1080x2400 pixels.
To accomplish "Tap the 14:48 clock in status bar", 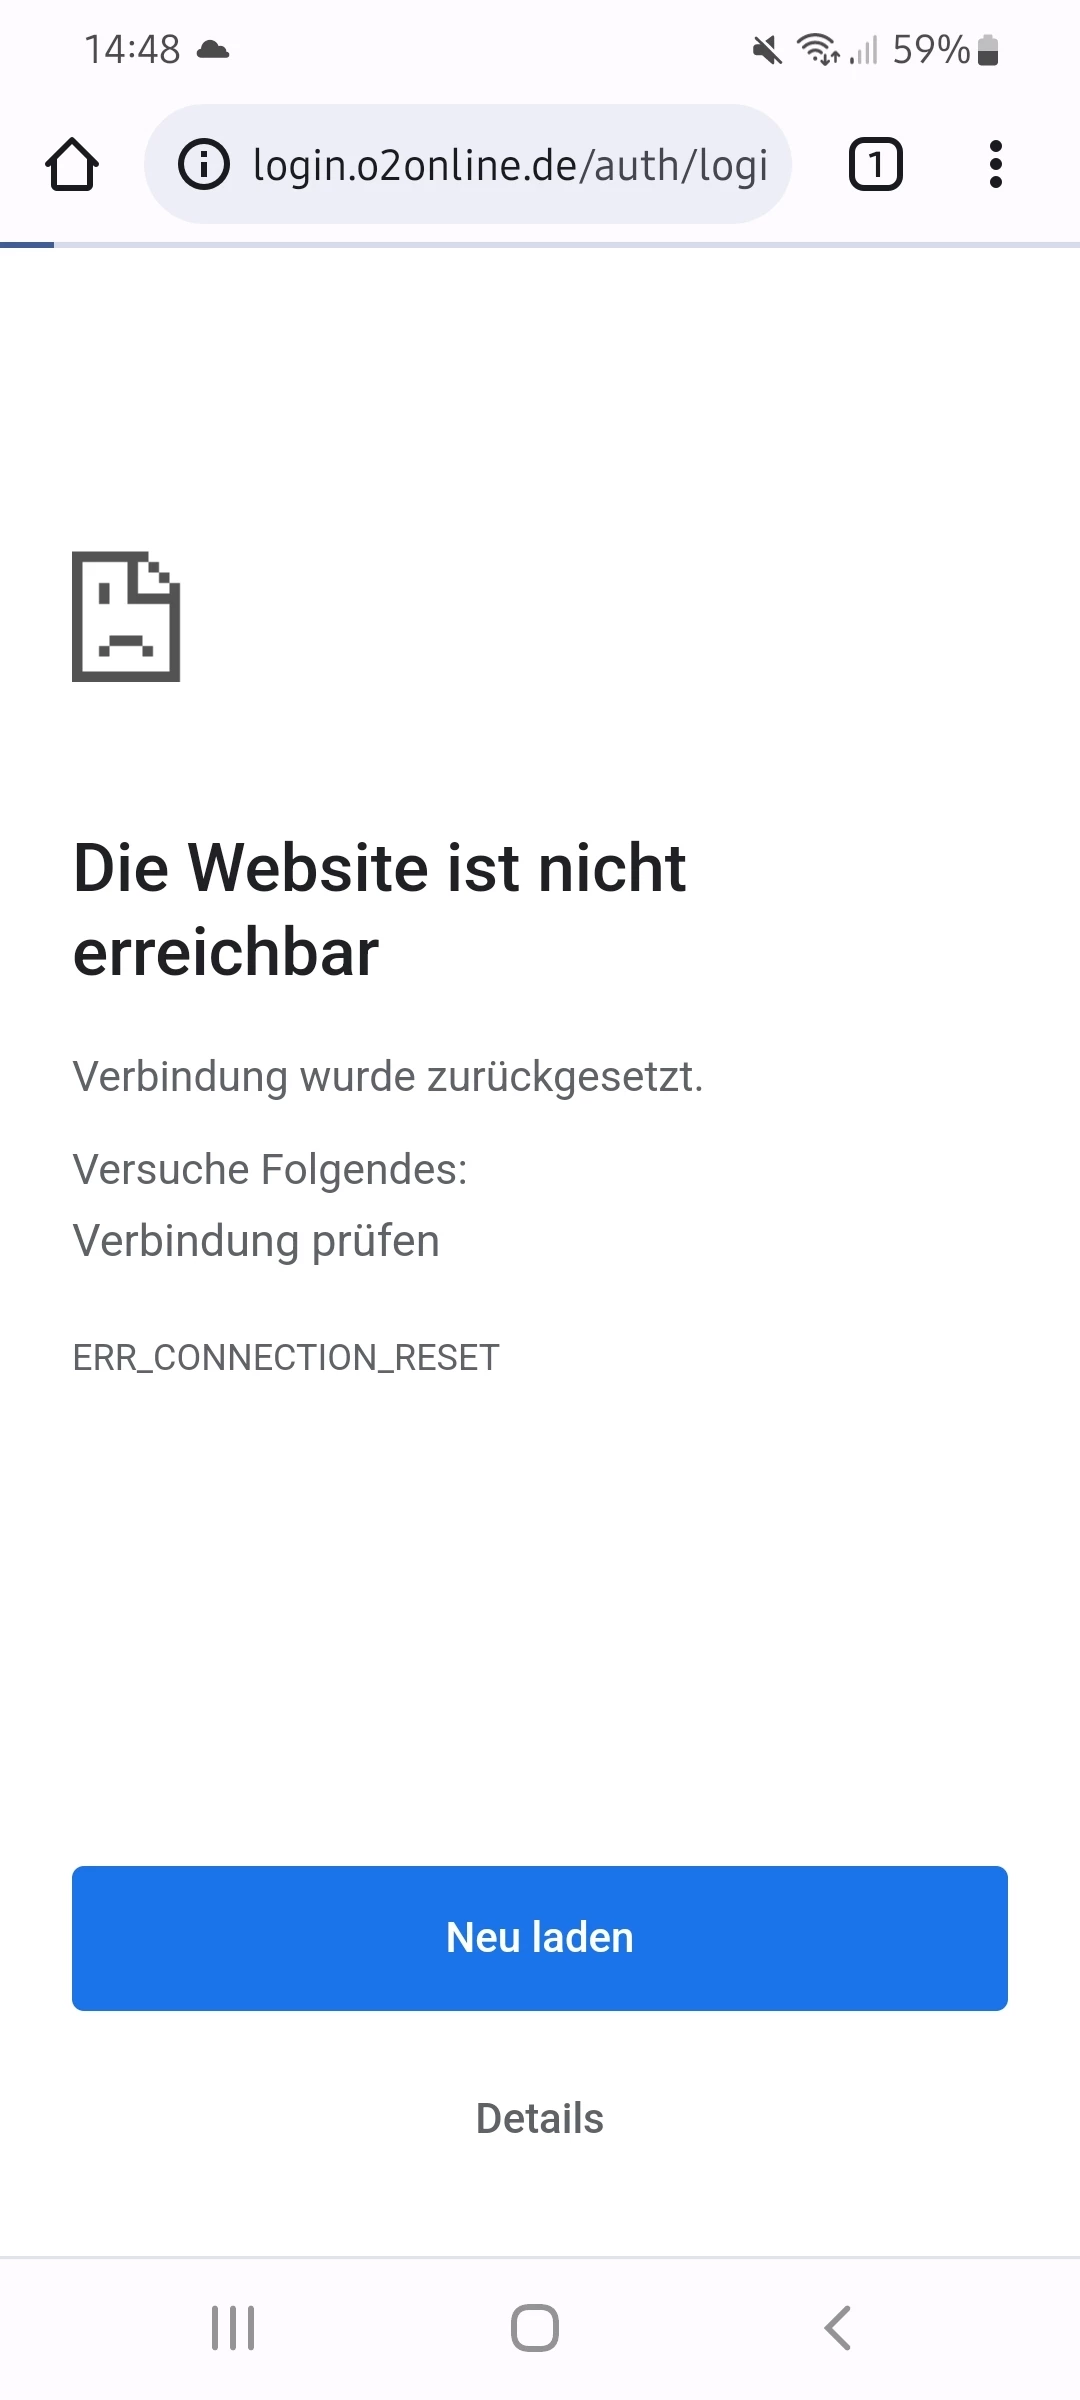I will pyautogui.click(x=132, y=49).
